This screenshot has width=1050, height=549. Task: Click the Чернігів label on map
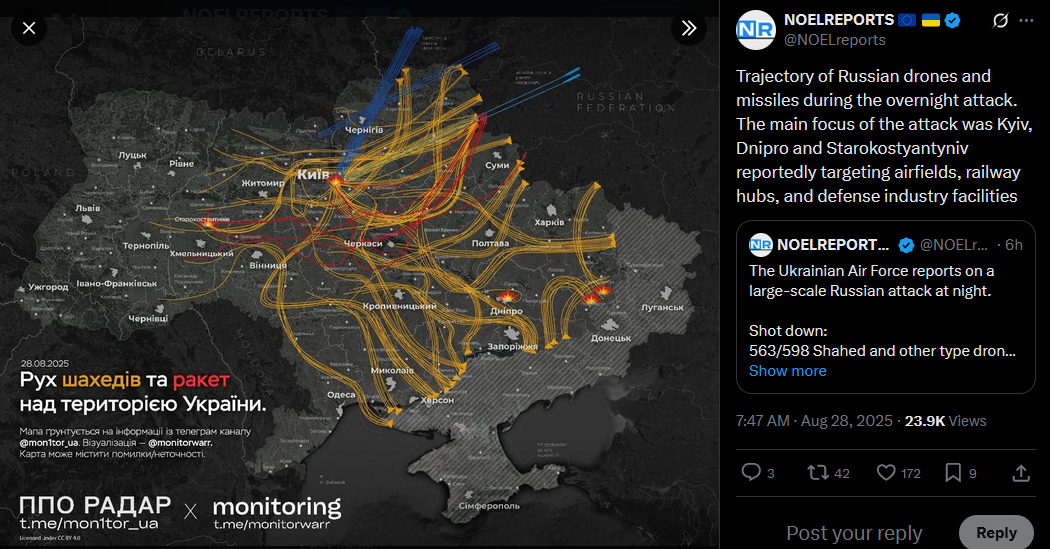click(364, 130)
